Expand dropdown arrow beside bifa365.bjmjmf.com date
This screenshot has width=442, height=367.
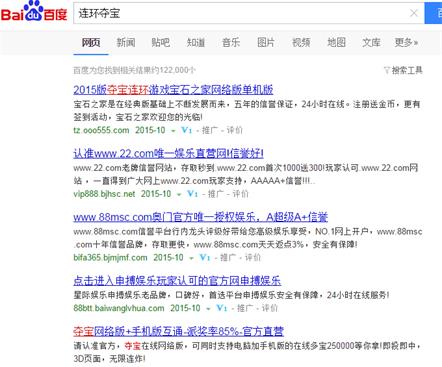click(191, 258)
